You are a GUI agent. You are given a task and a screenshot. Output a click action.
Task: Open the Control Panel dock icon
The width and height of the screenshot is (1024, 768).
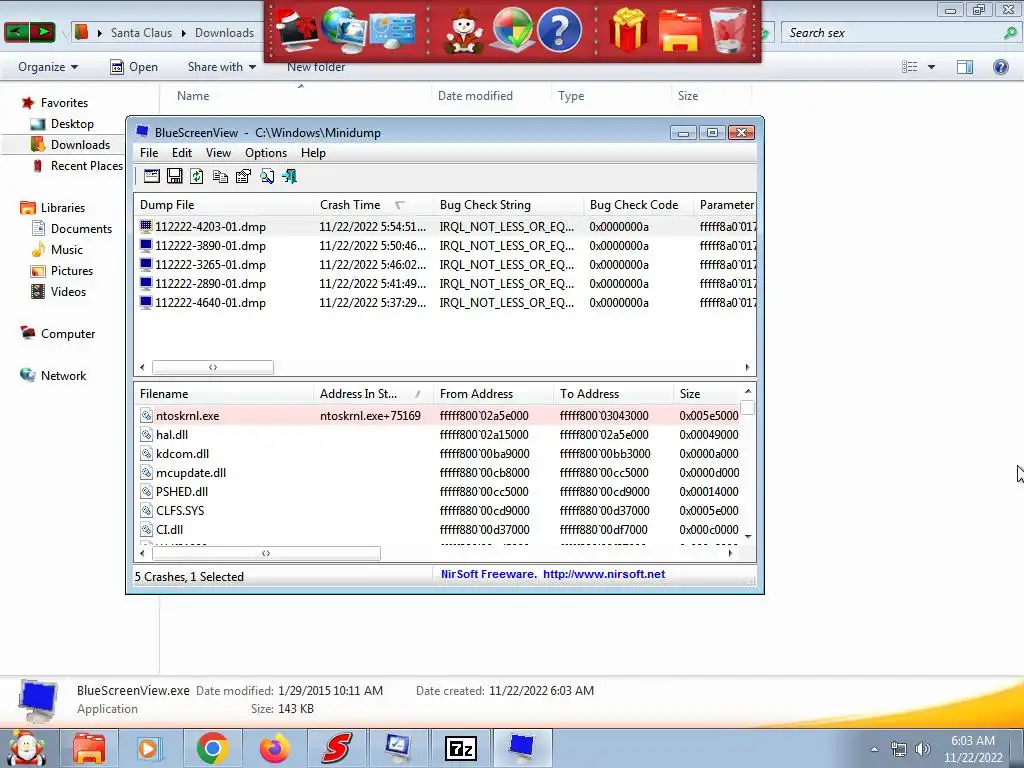click(x=392, y=31)
